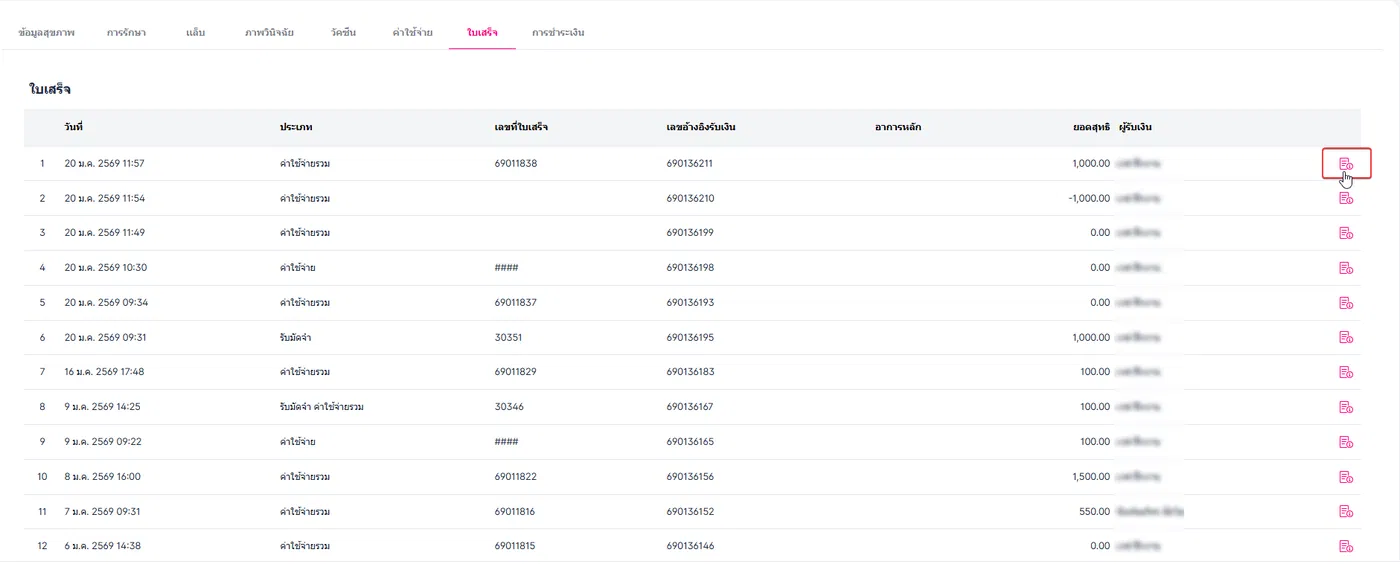This screenshot has width=1400, height=564.
Task: Open the การชำระเงิน tab
Action: click(558, 33)
